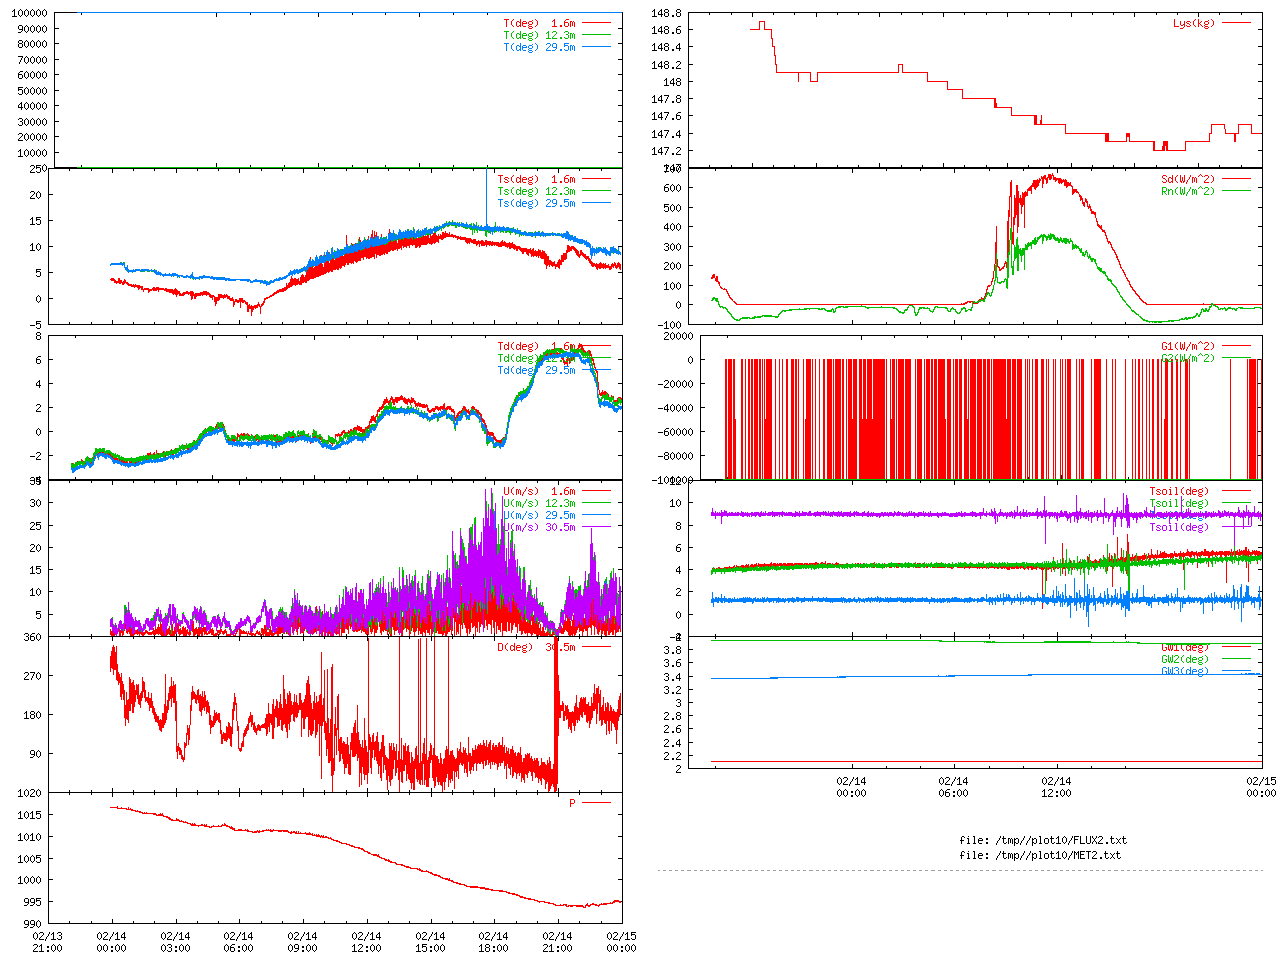Click the "G1(W/m^2)" legend label
1280x960 pixels.
1188,347
